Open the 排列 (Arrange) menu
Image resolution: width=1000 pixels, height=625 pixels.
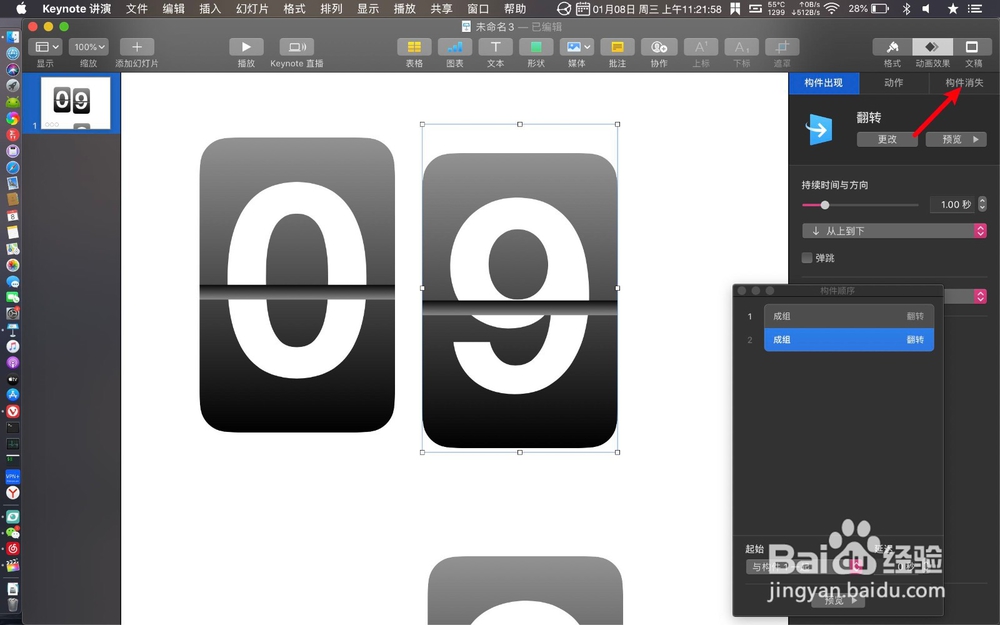tap(331, 8)
